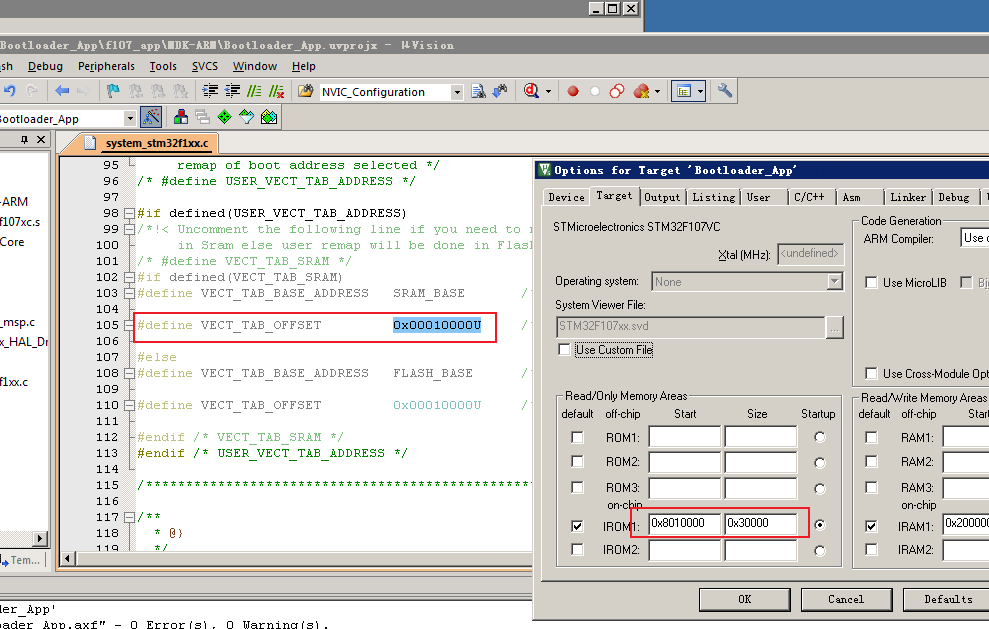This screenshot has width=989, height=629.
Task: Uncheck IROM1 default checkbox
Action: pyautogui.click(x=577, y=526)
